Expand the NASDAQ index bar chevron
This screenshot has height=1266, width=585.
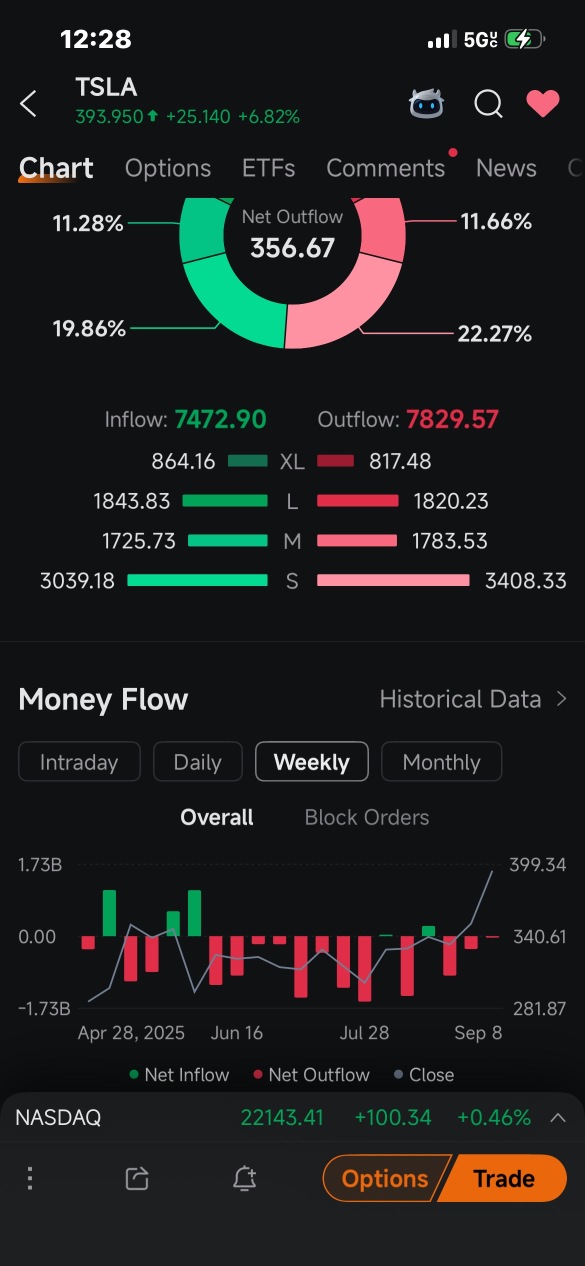[558, 1118]
